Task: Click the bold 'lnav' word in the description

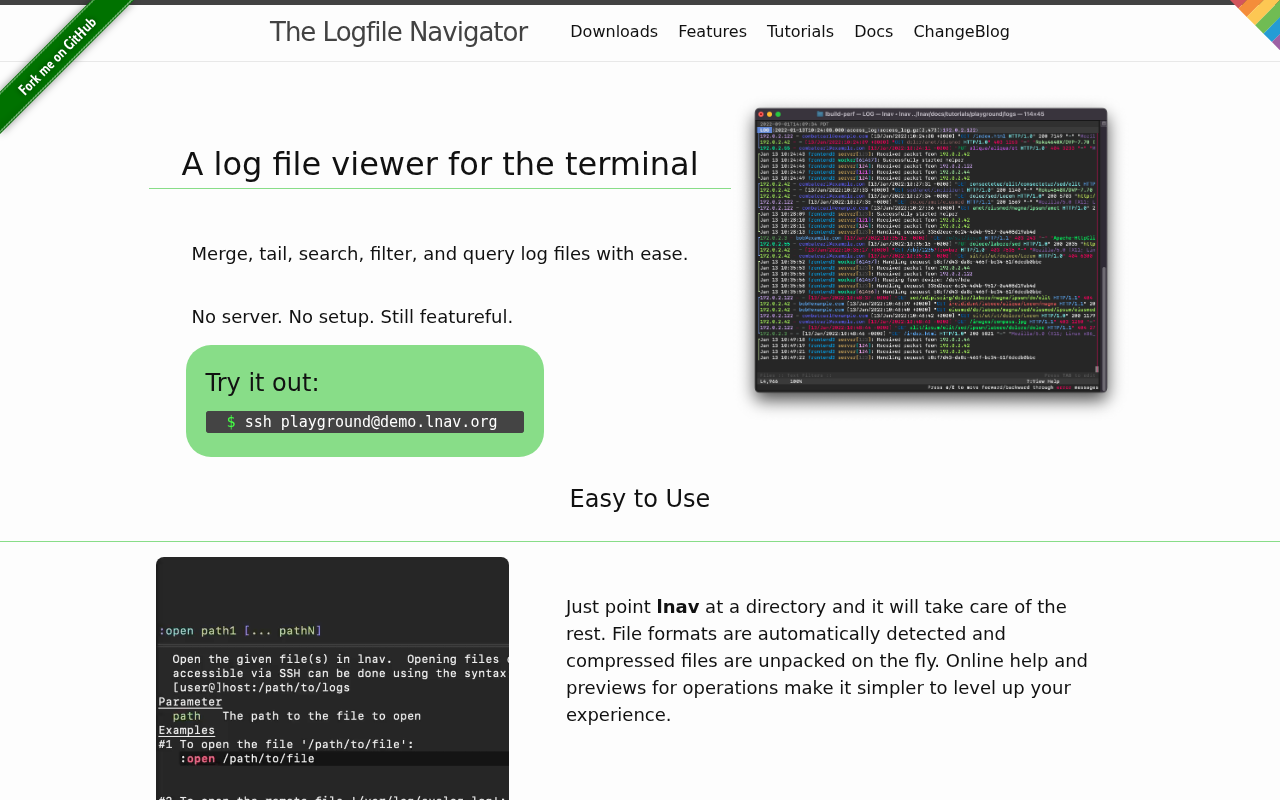Action: click(x=676, y=606)
